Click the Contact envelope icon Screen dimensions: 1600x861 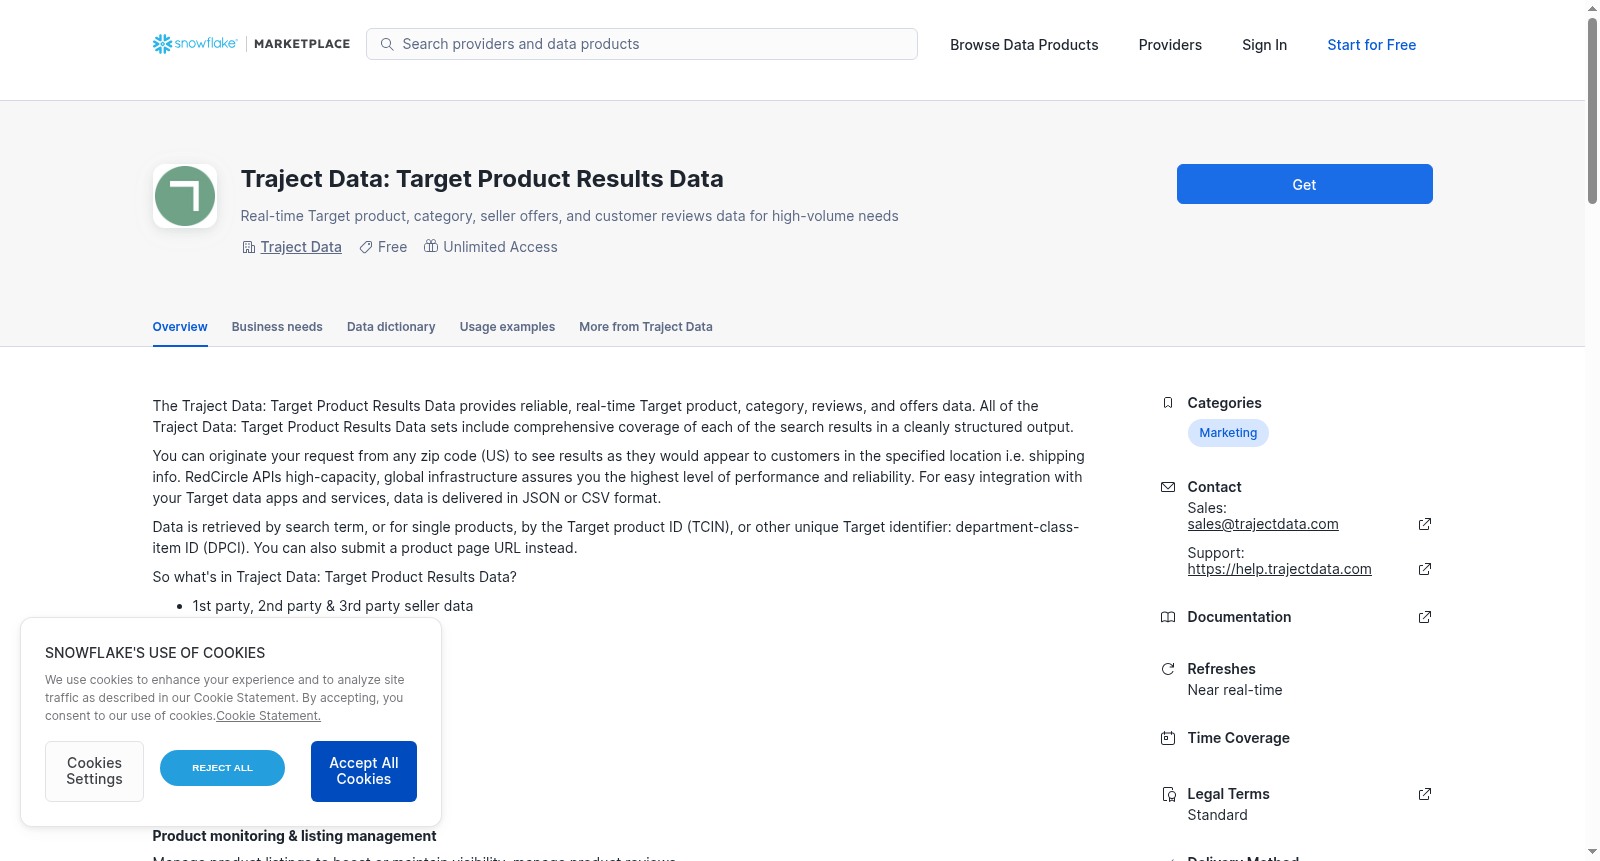tap(1168, 487)
